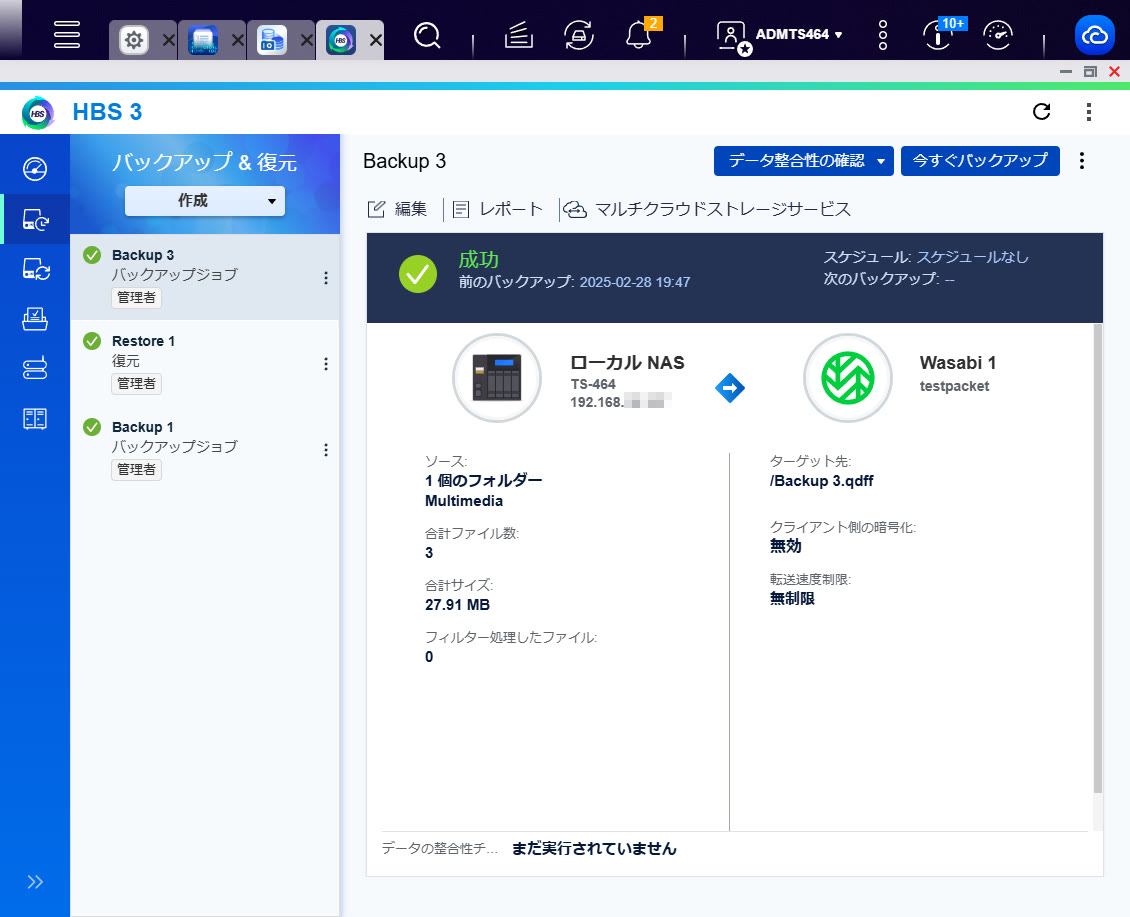1130x917 pixels.
Task: Expand the ADMTS464 user menu
Action: tap(798, 34)
